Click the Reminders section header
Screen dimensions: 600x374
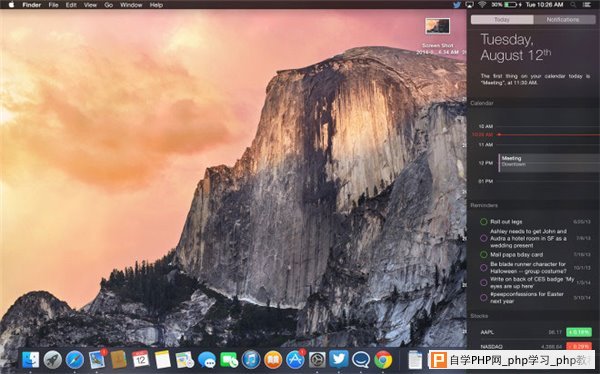(x=484, y=206)
